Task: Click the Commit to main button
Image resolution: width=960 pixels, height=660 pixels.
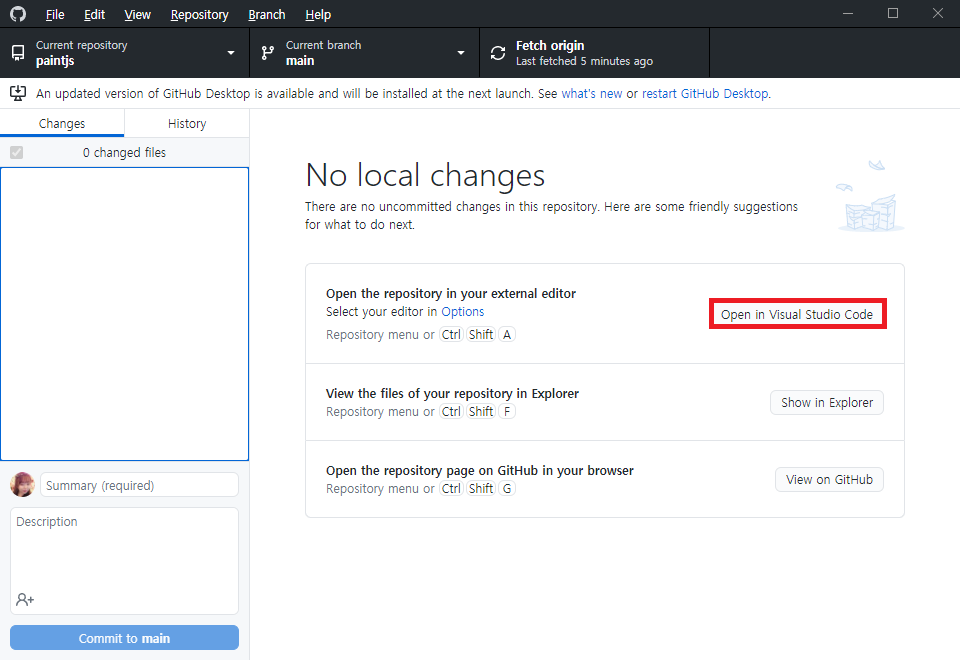Action: point(124,638)
